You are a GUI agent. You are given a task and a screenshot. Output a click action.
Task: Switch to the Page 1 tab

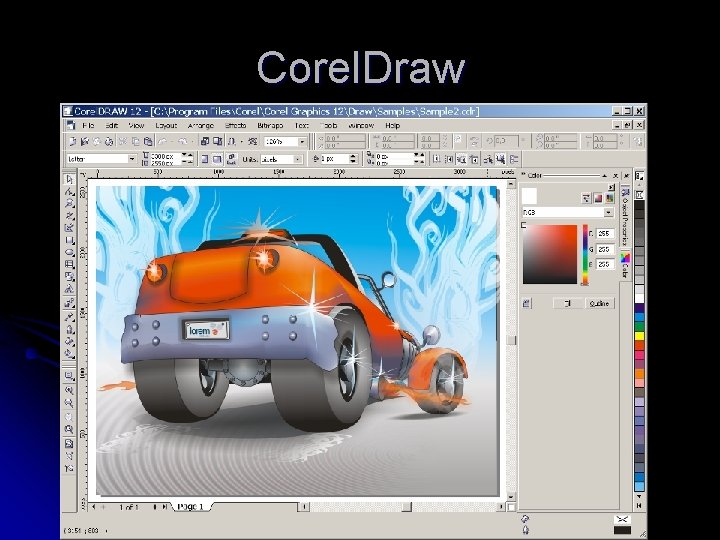click(x=191, y=506)
